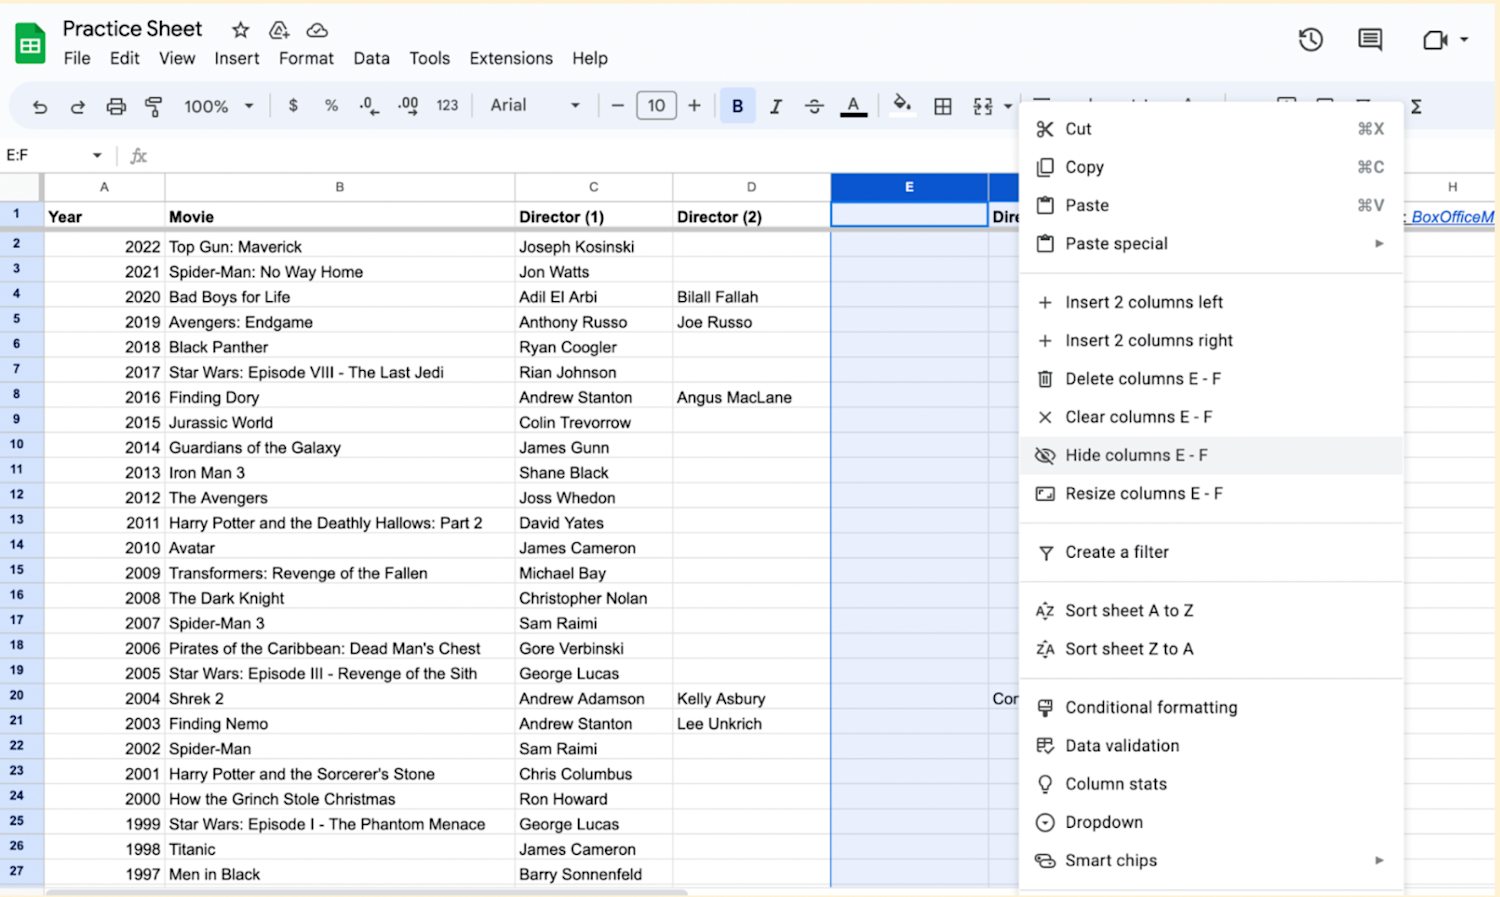Open the text color picker
The width and height of the screenshot is (1500, 897).
(853, 106)
